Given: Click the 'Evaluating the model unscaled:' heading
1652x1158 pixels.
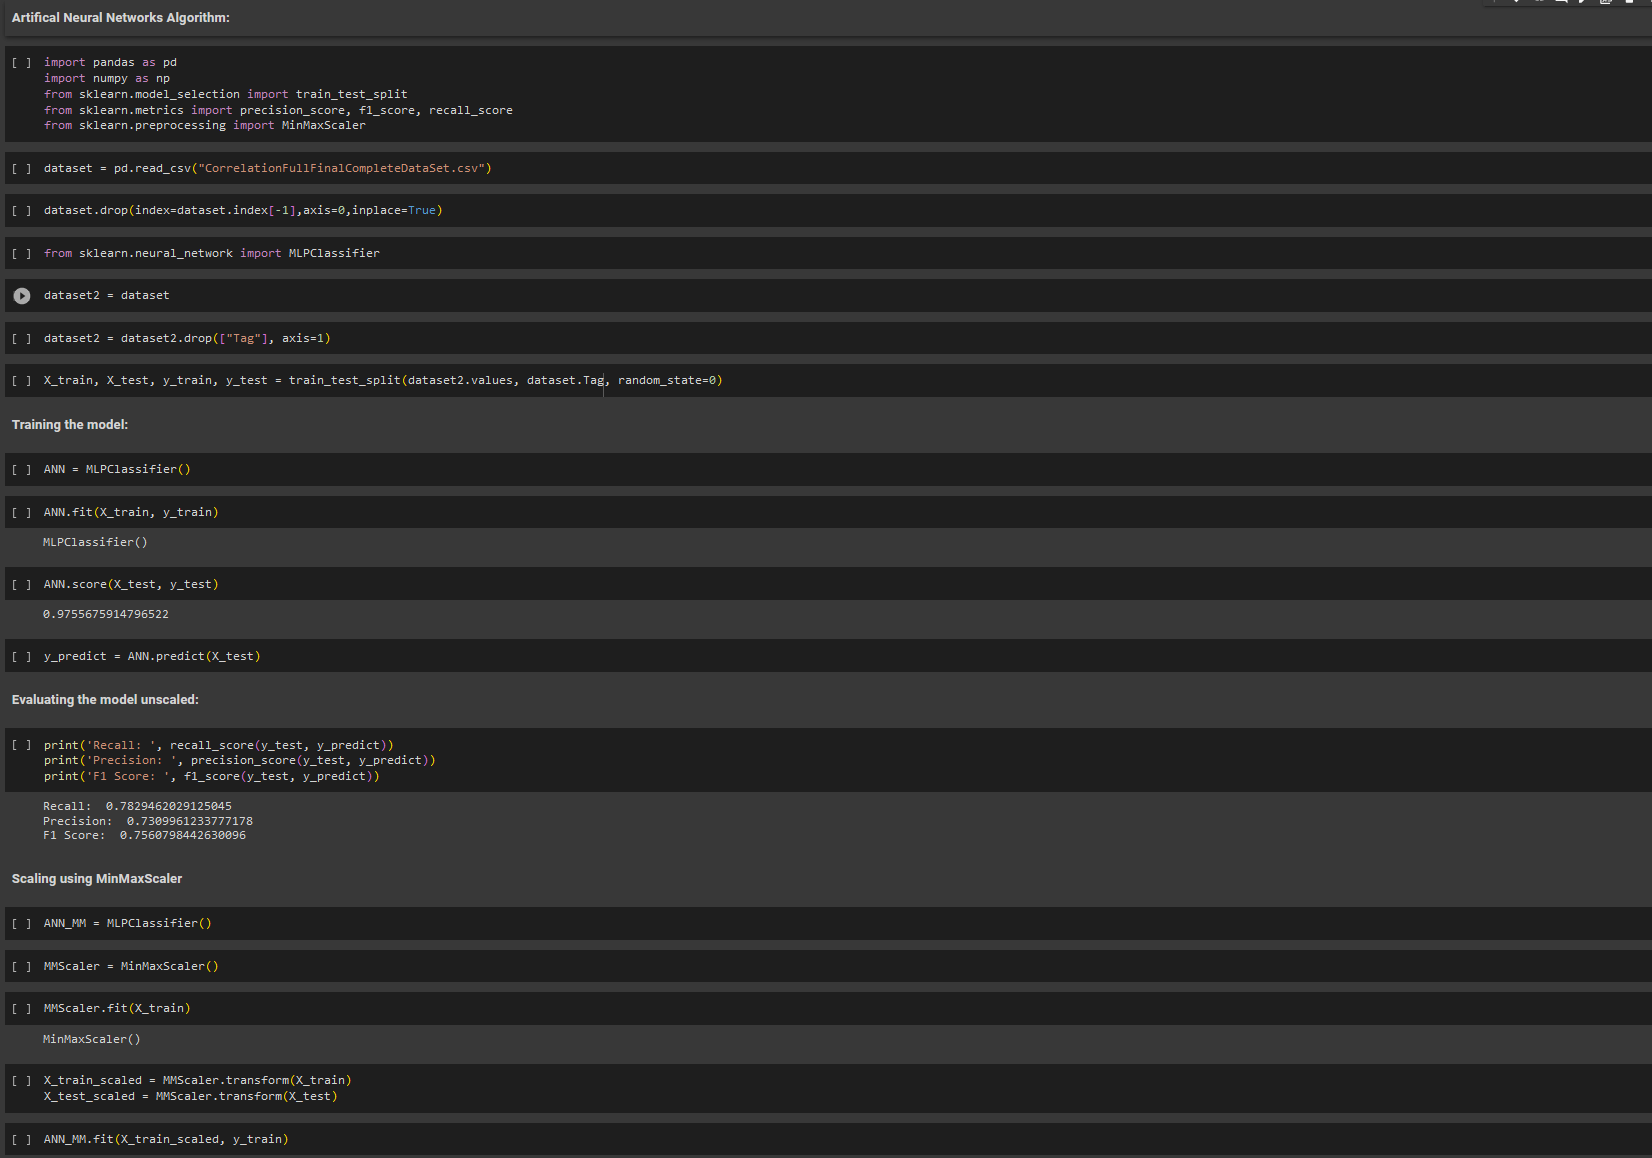Looking at the screenshot, I should pos(105,700).
